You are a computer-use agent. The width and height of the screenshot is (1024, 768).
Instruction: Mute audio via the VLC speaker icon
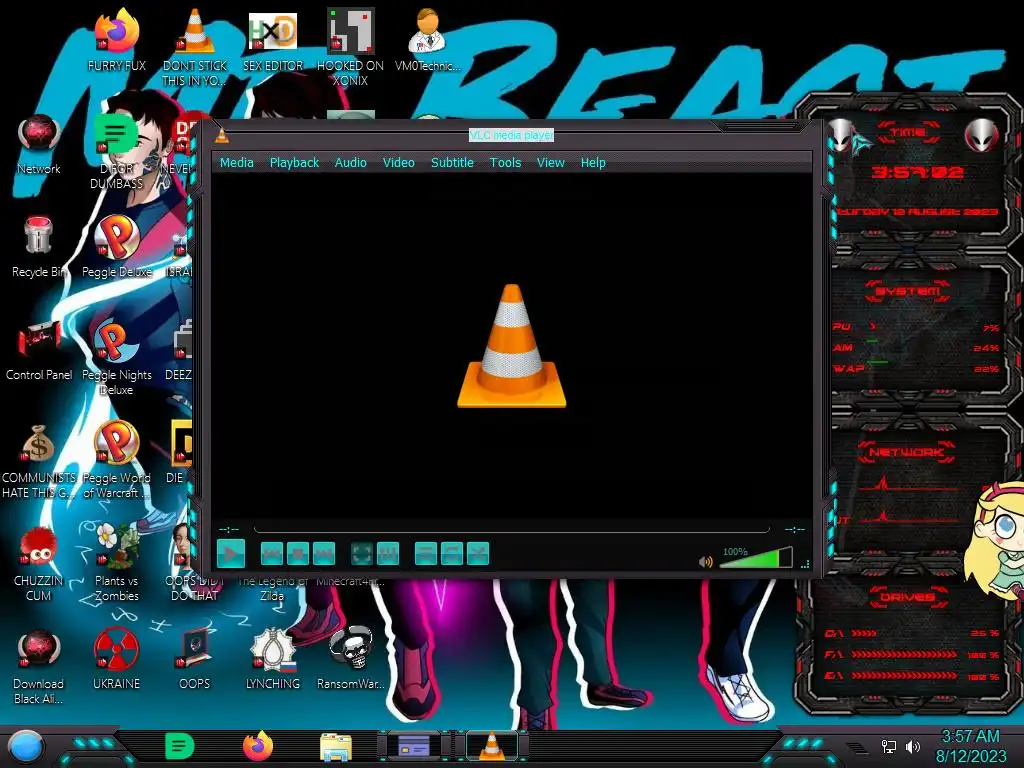coord(705,562)
